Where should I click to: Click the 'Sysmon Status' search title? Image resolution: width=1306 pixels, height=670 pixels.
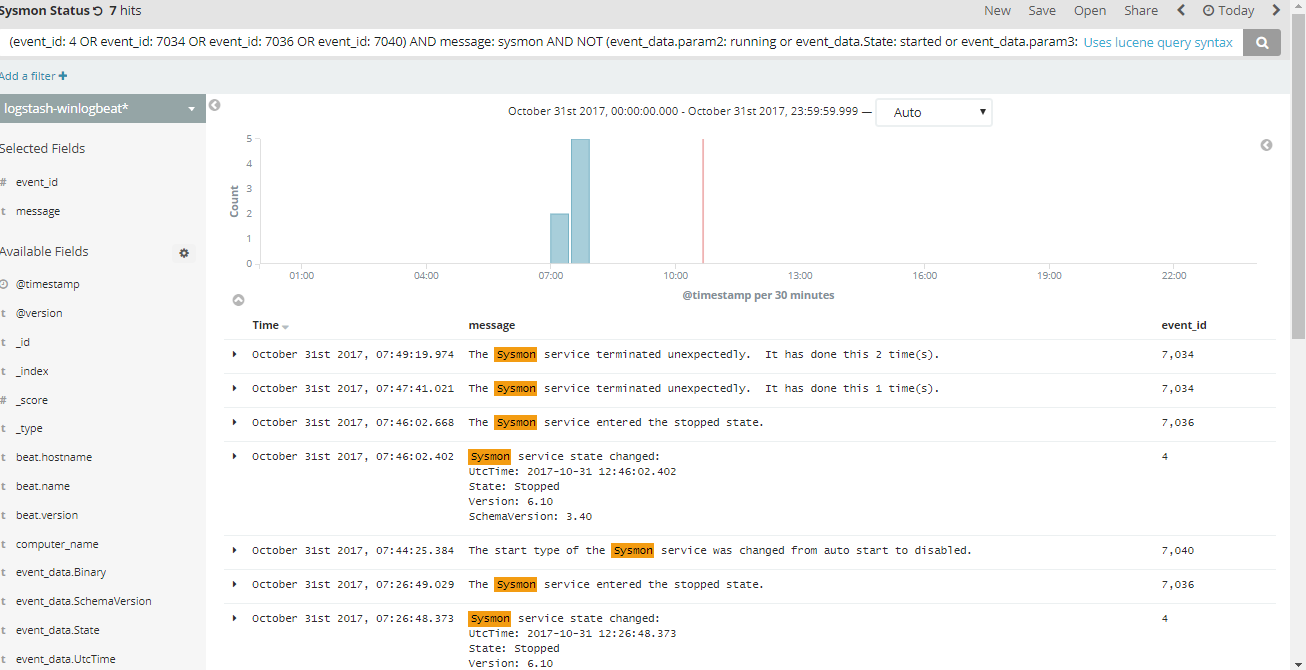[x=44, y=10]
